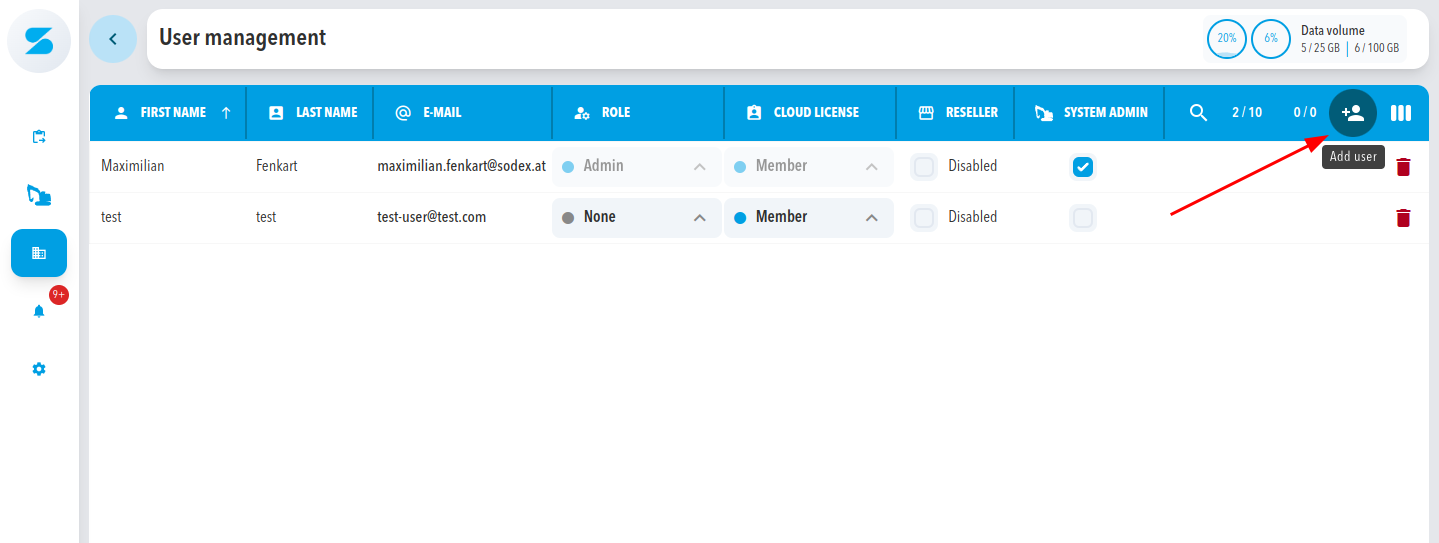Click the 6% data volume circle

coord(1271,39)
